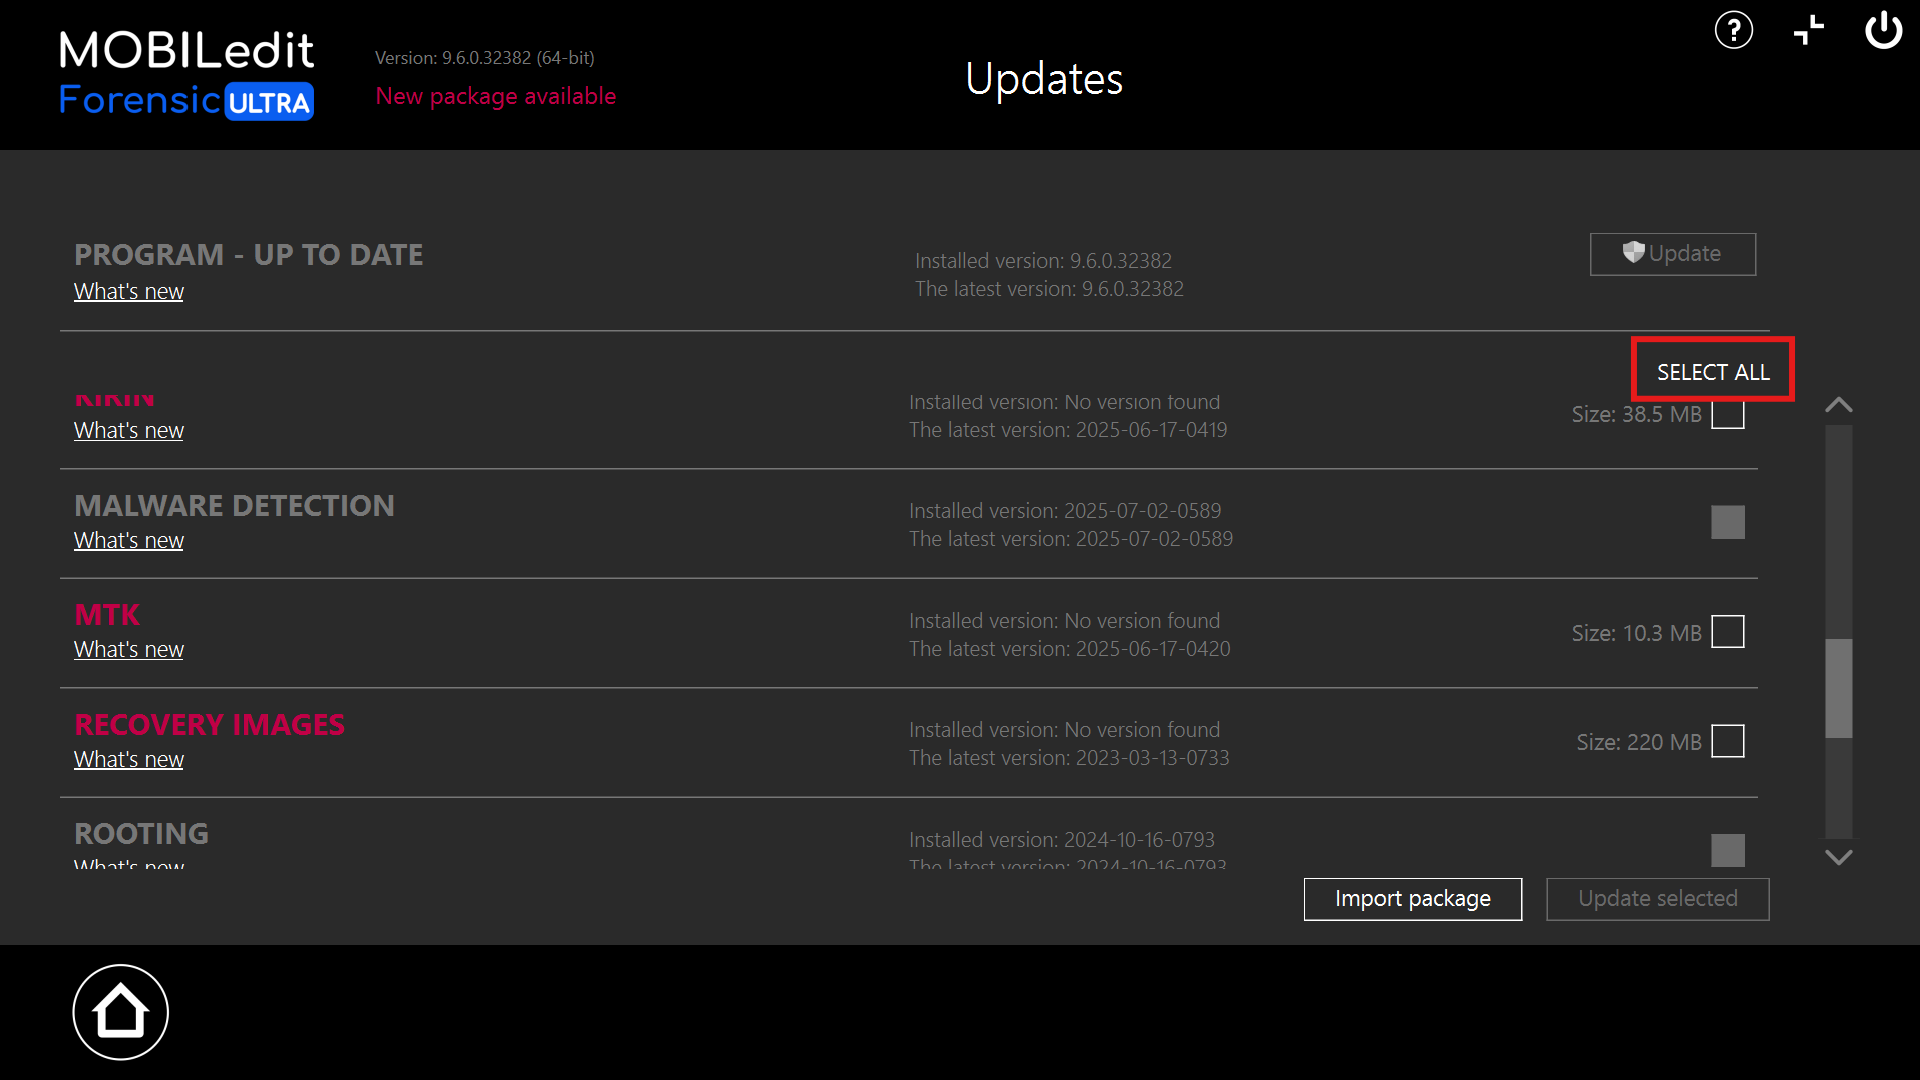Click the scroll-up chevron above the scrollbar
This screenshot has height=1080, width=1920.
[1838, 404]
